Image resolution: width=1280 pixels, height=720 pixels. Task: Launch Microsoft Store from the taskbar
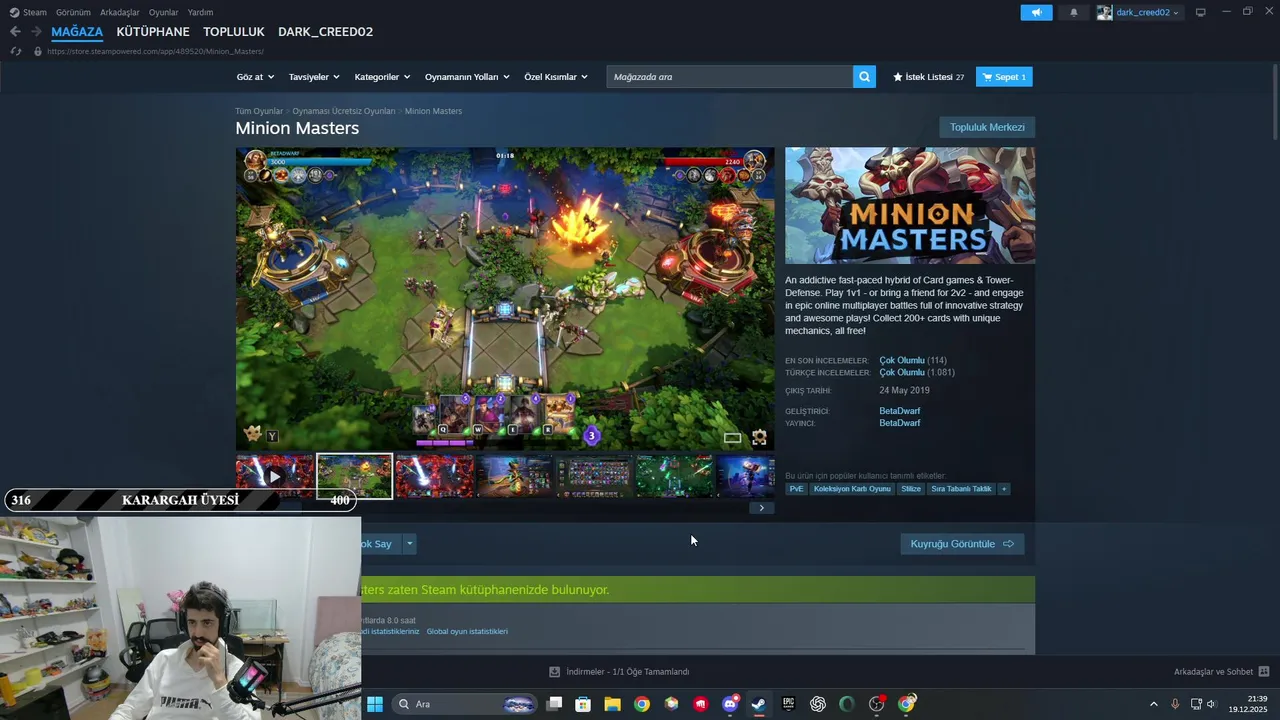[x=583, y=704]
